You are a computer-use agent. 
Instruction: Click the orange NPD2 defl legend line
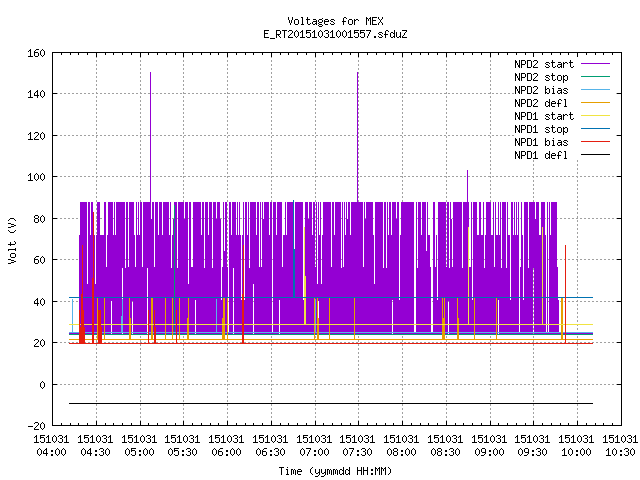596,103
